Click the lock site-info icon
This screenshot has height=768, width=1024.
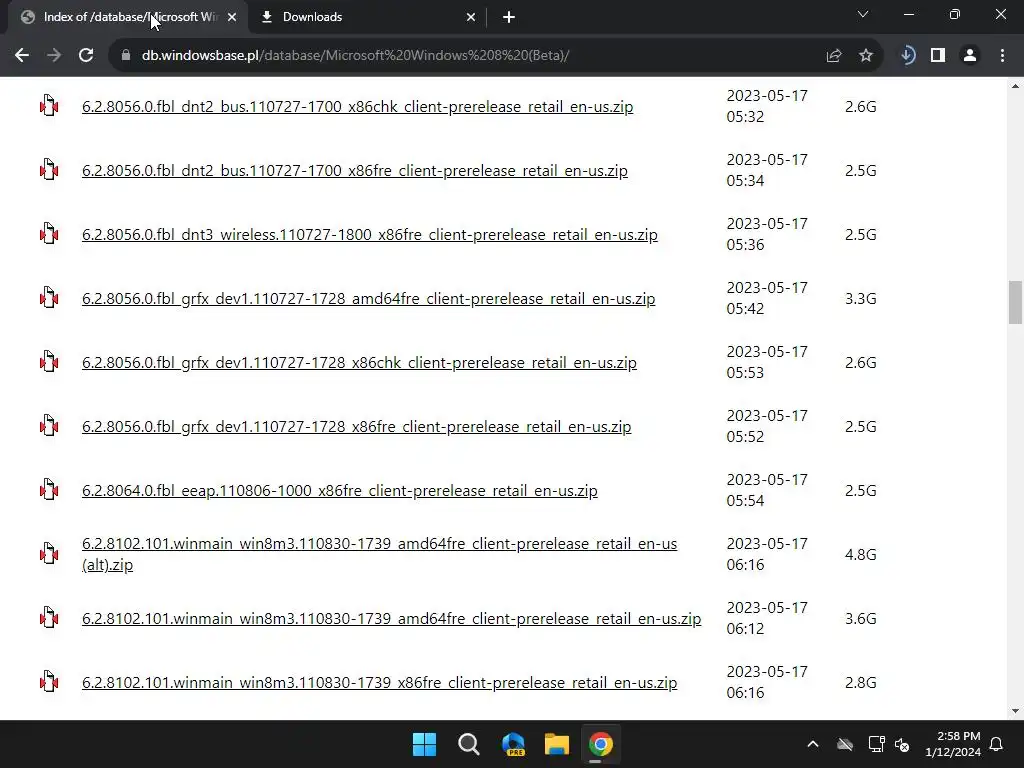click(126, 56)
